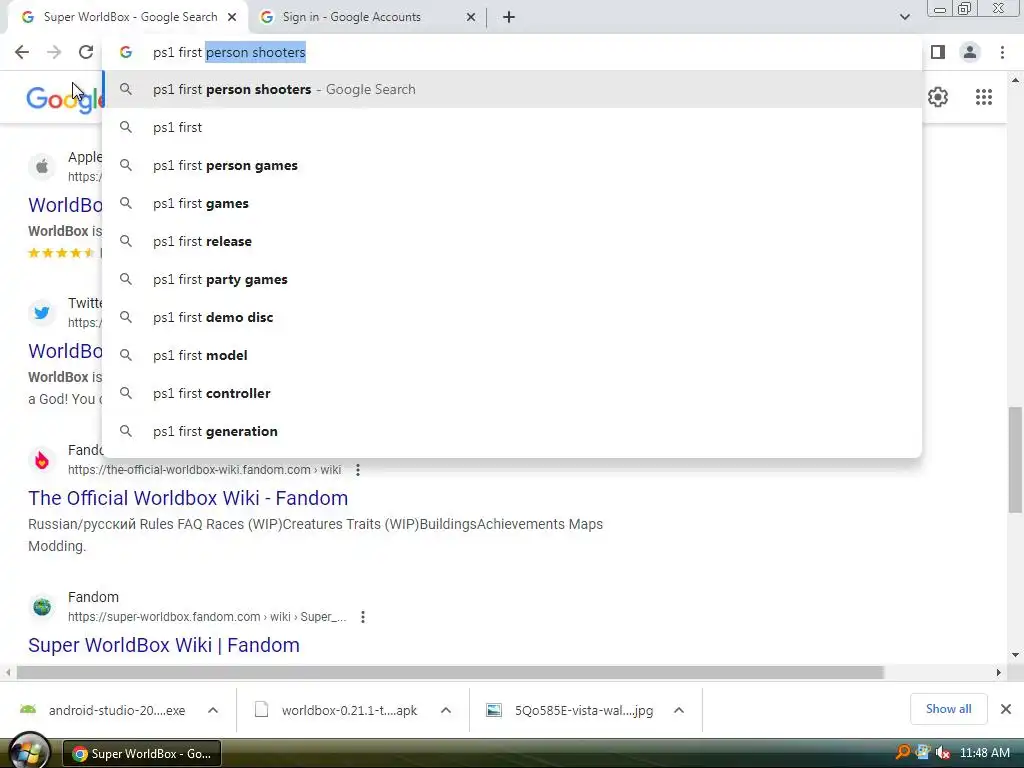Pick suggestion ps1 first demo disc
The height and width of the screenshot is (768, 1024).
pyautogui.click(x=512, y=317)
